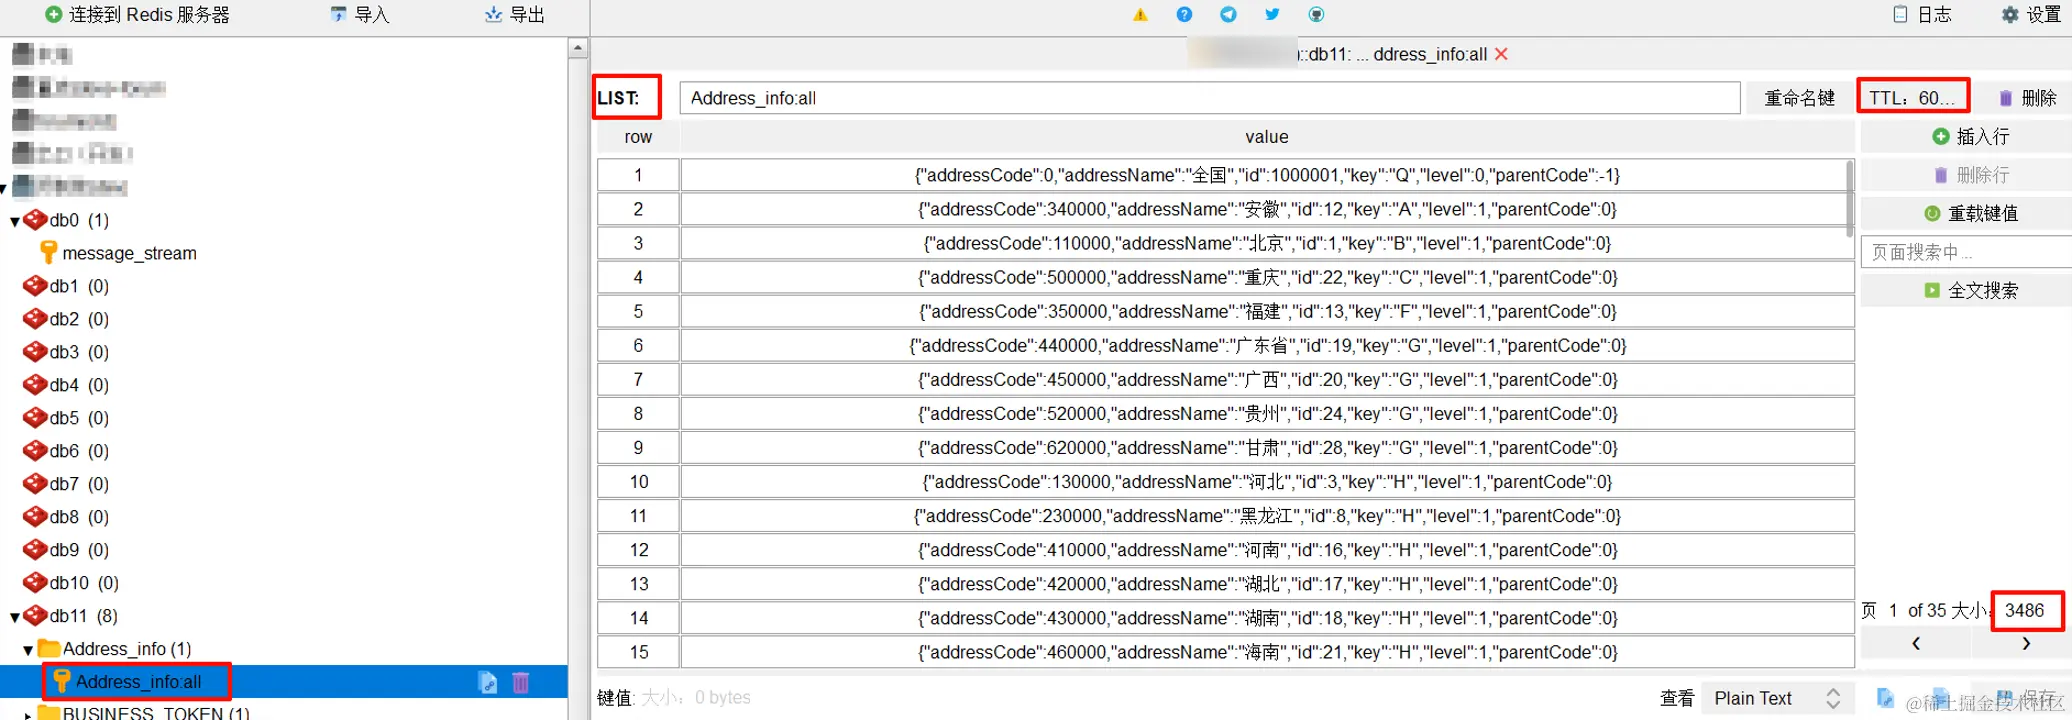Click purple trash icon on Address_info:all row
The image size is (2072, 720).
point(521,683)
